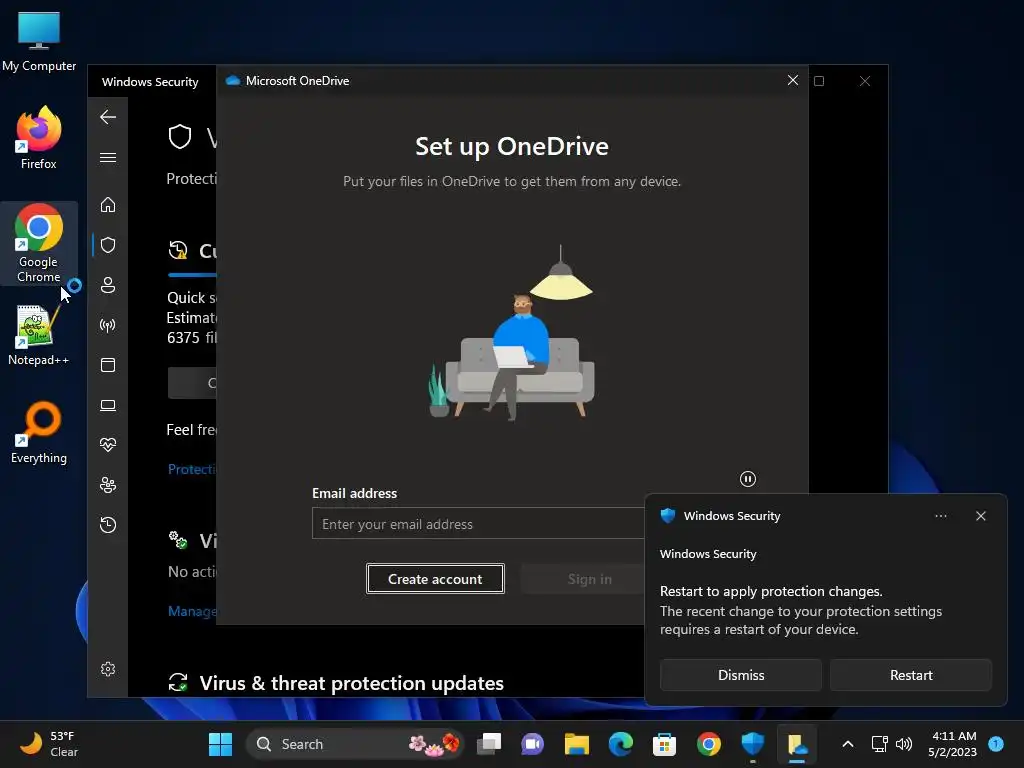Close the Windows Security toast notification
Screen dimensions: 1024x768
[x=980, y=516]
